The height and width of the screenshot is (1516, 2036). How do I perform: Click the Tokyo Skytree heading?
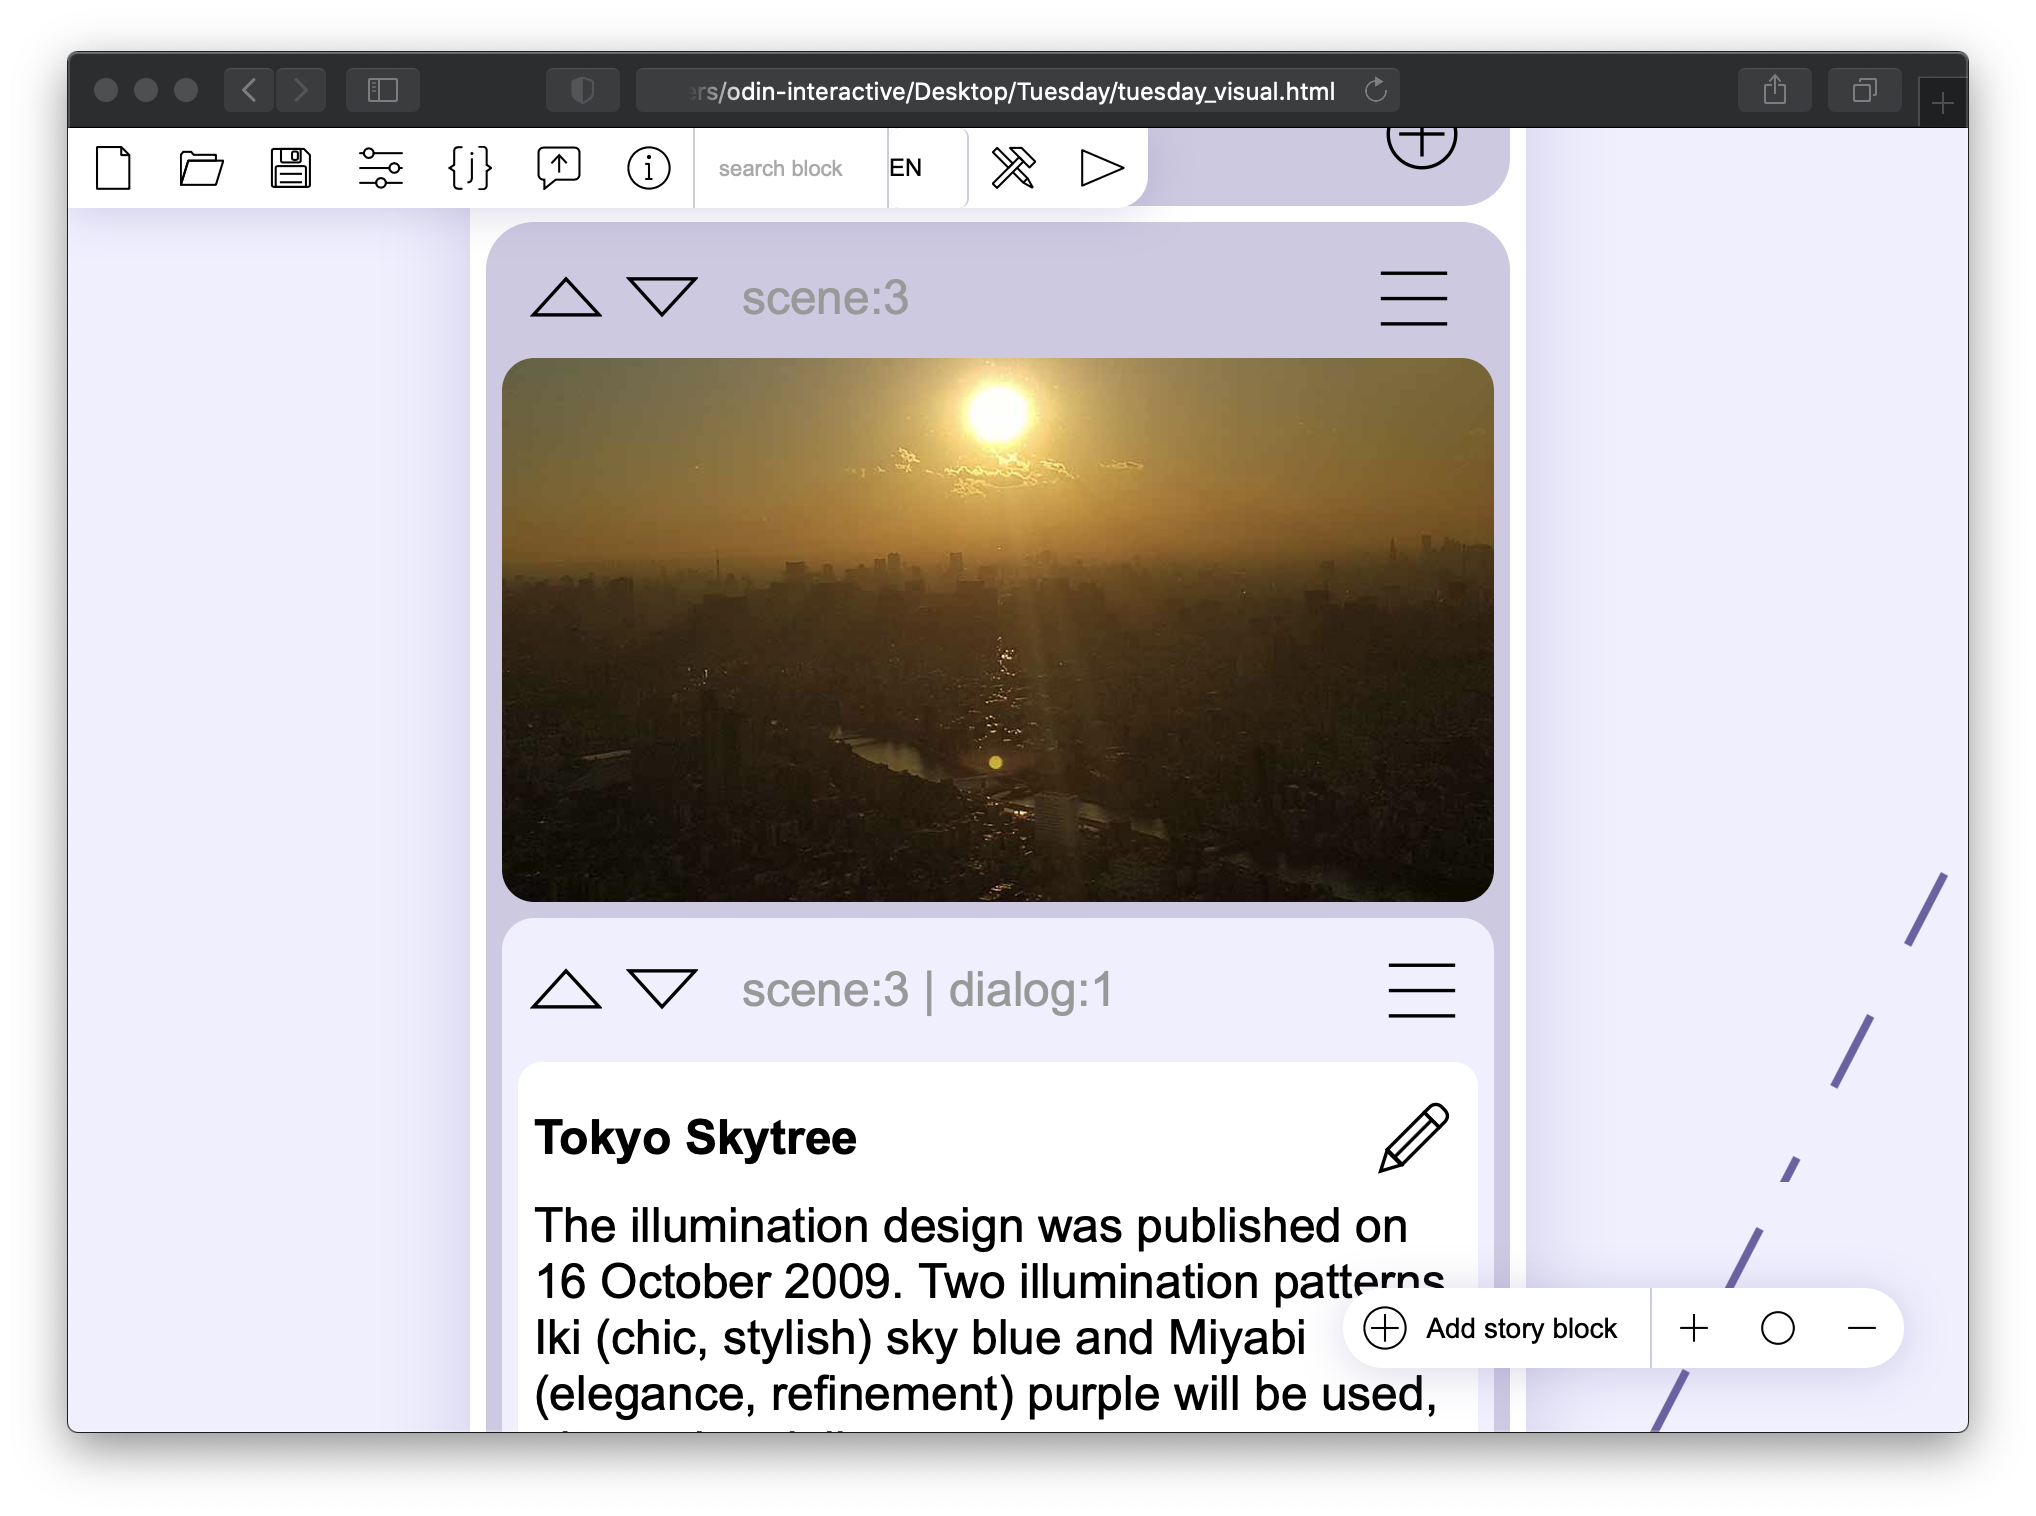point(695,1138)
